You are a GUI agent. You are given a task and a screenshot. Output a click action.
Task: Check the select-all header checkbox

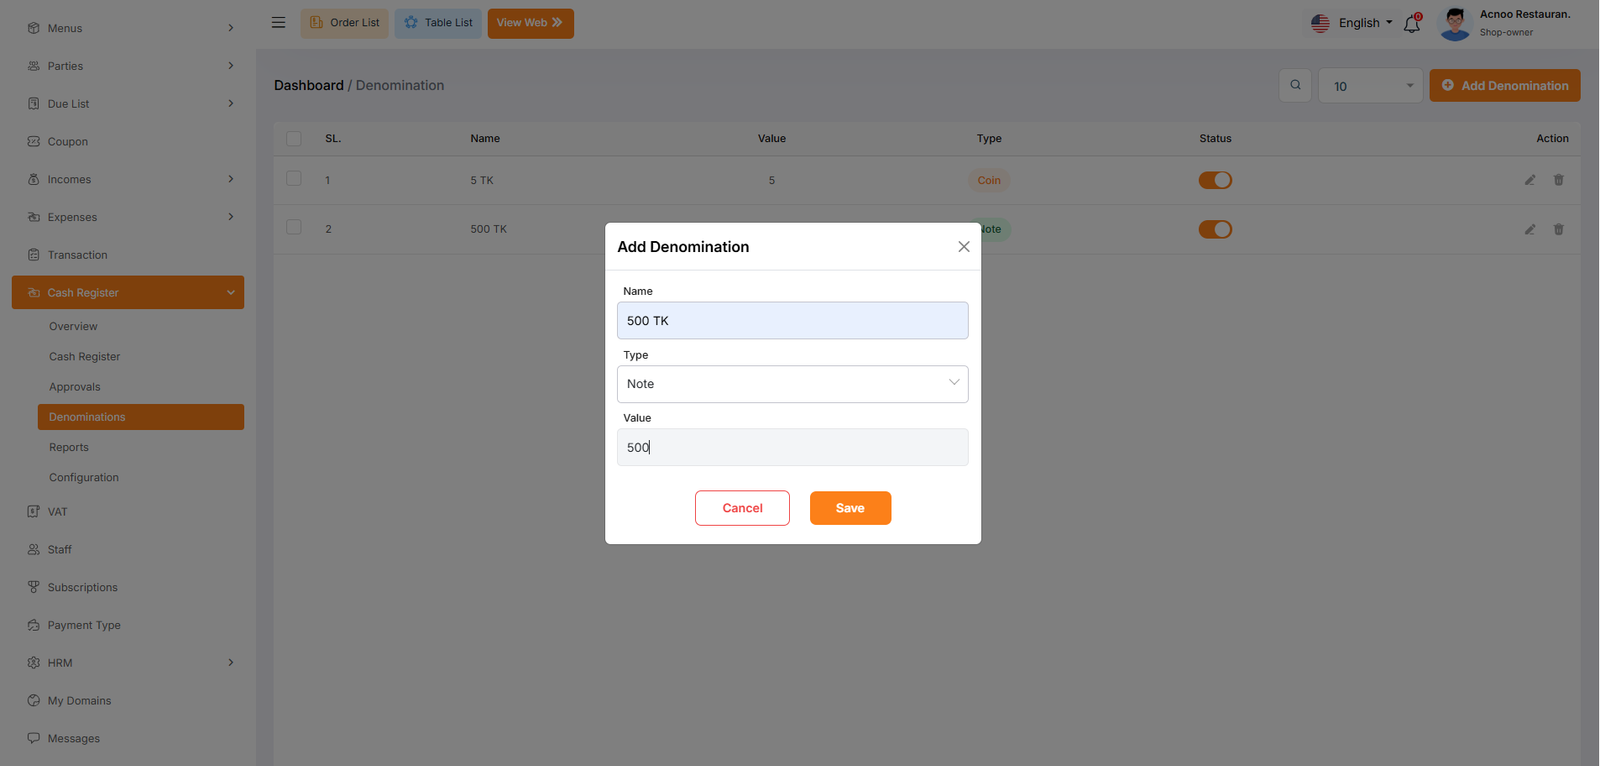[x=294, y=139]
